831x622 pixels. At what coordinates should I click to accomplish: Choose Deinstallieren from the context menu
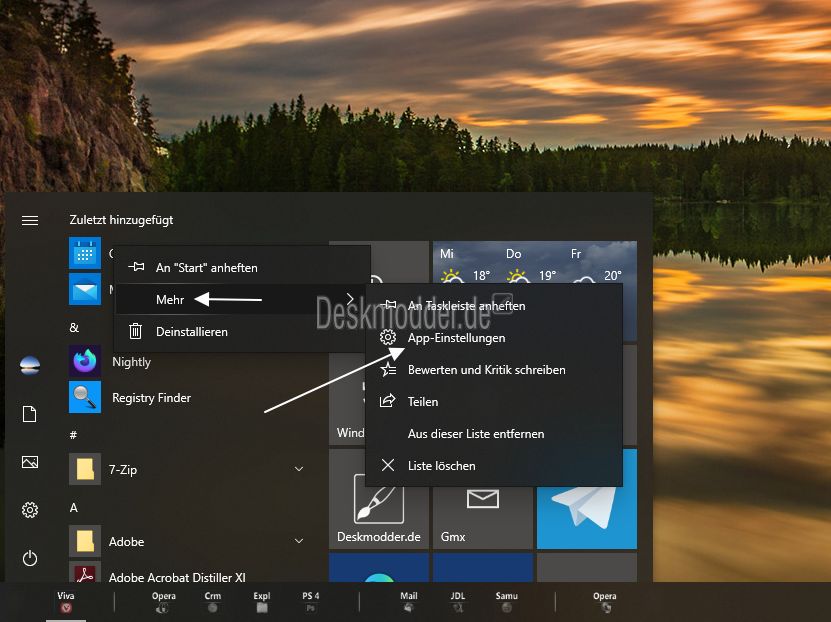(191, 331)
